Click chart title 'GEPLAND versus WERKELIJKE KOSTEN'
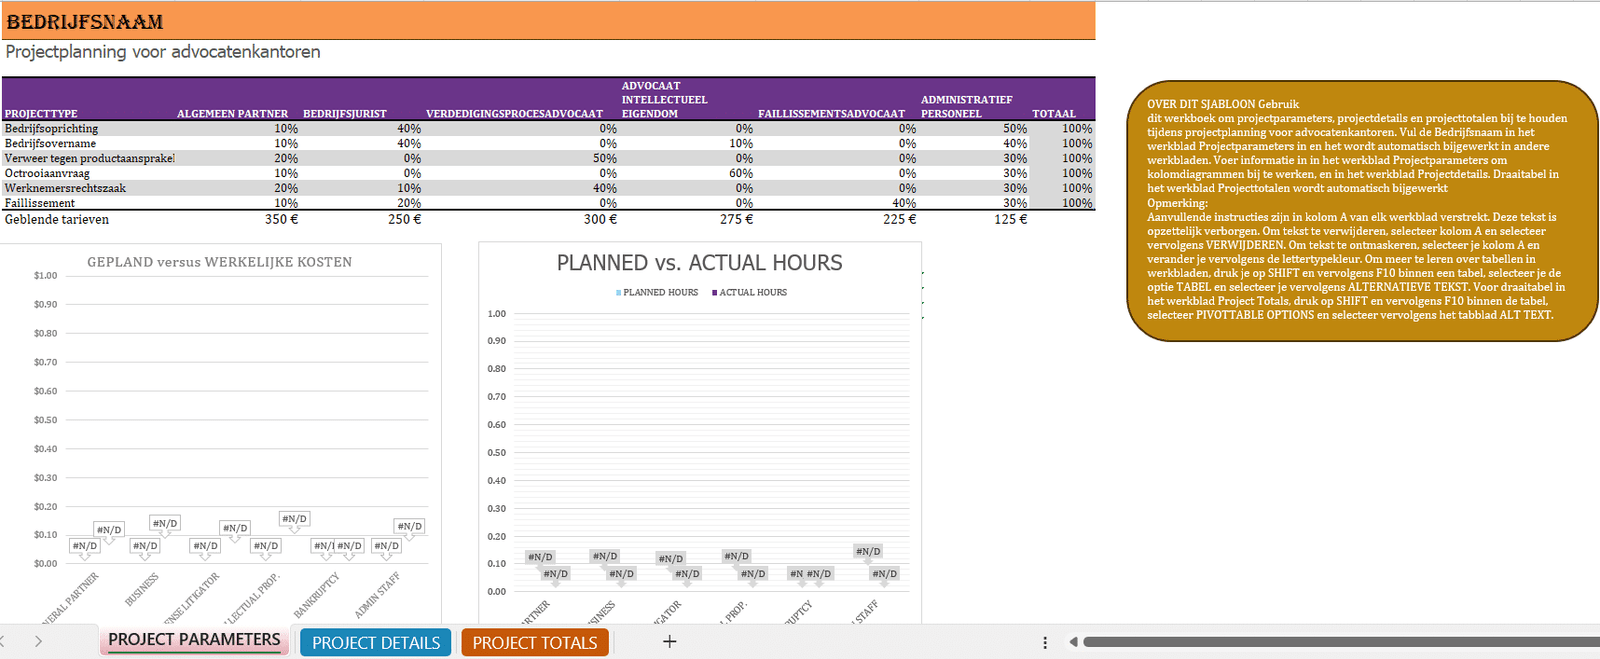 (219, 262)
